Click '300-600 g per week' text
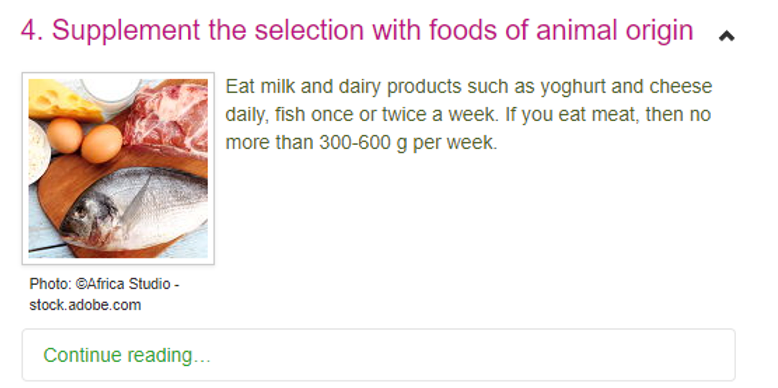Screen dimensions: 778x388 (x=408, y=143)
